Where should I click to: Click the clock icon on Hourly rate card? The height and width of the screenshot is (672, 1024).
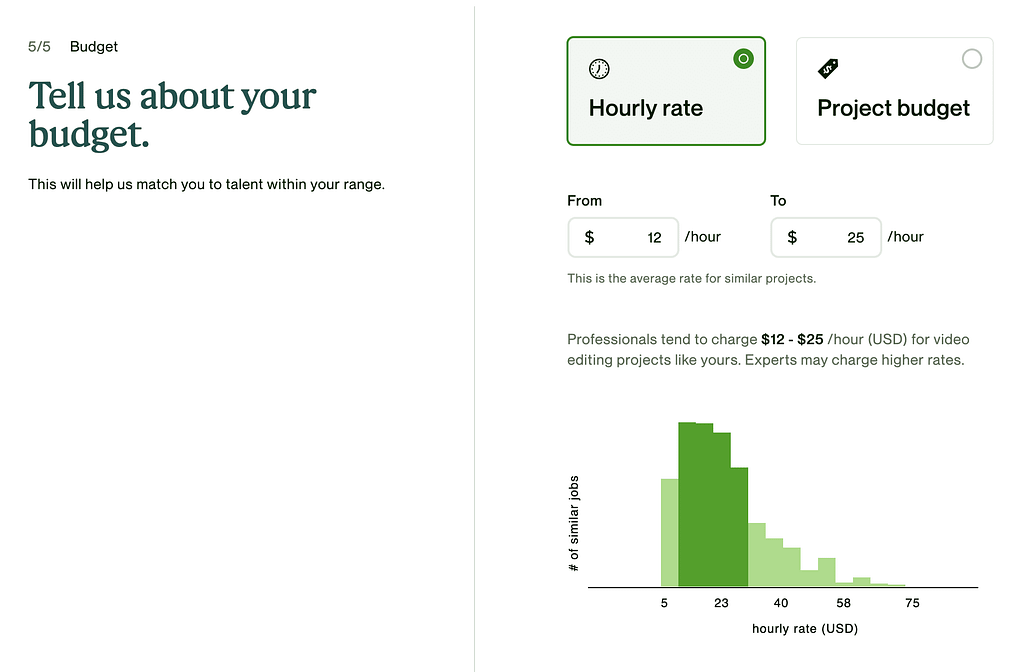coord(599,69)
